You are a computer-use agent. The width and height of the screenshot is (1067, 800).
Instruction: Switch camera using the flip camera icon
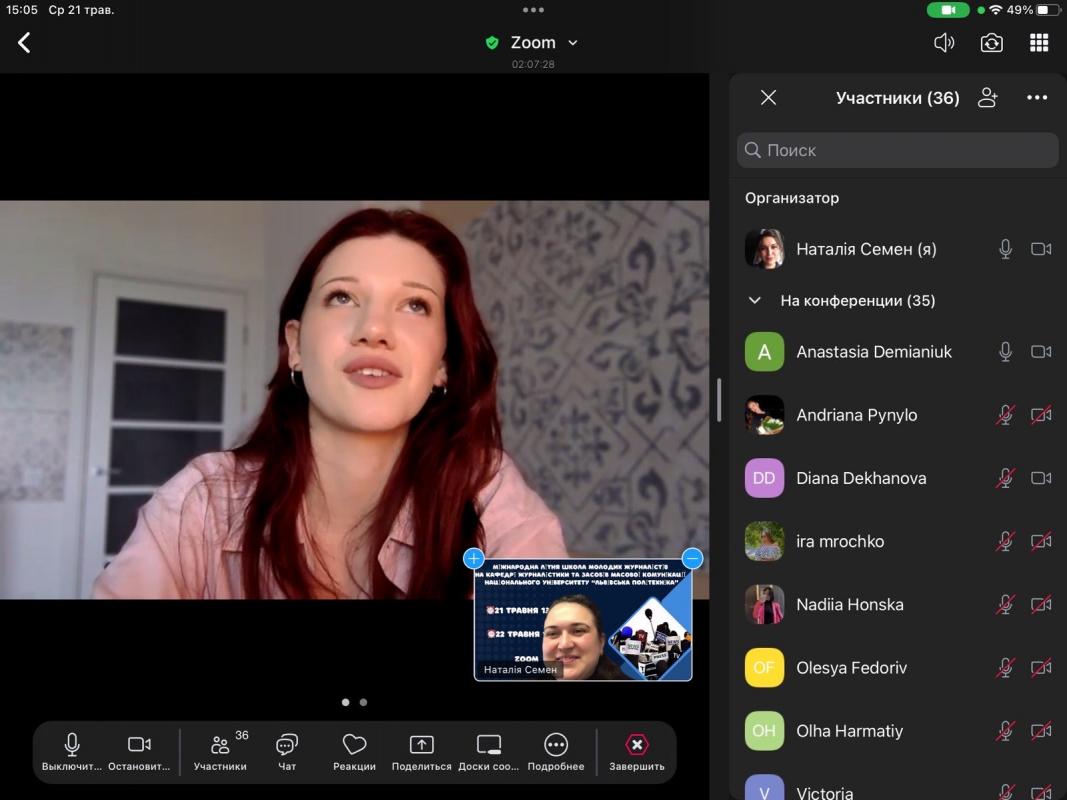click(991, 42)
